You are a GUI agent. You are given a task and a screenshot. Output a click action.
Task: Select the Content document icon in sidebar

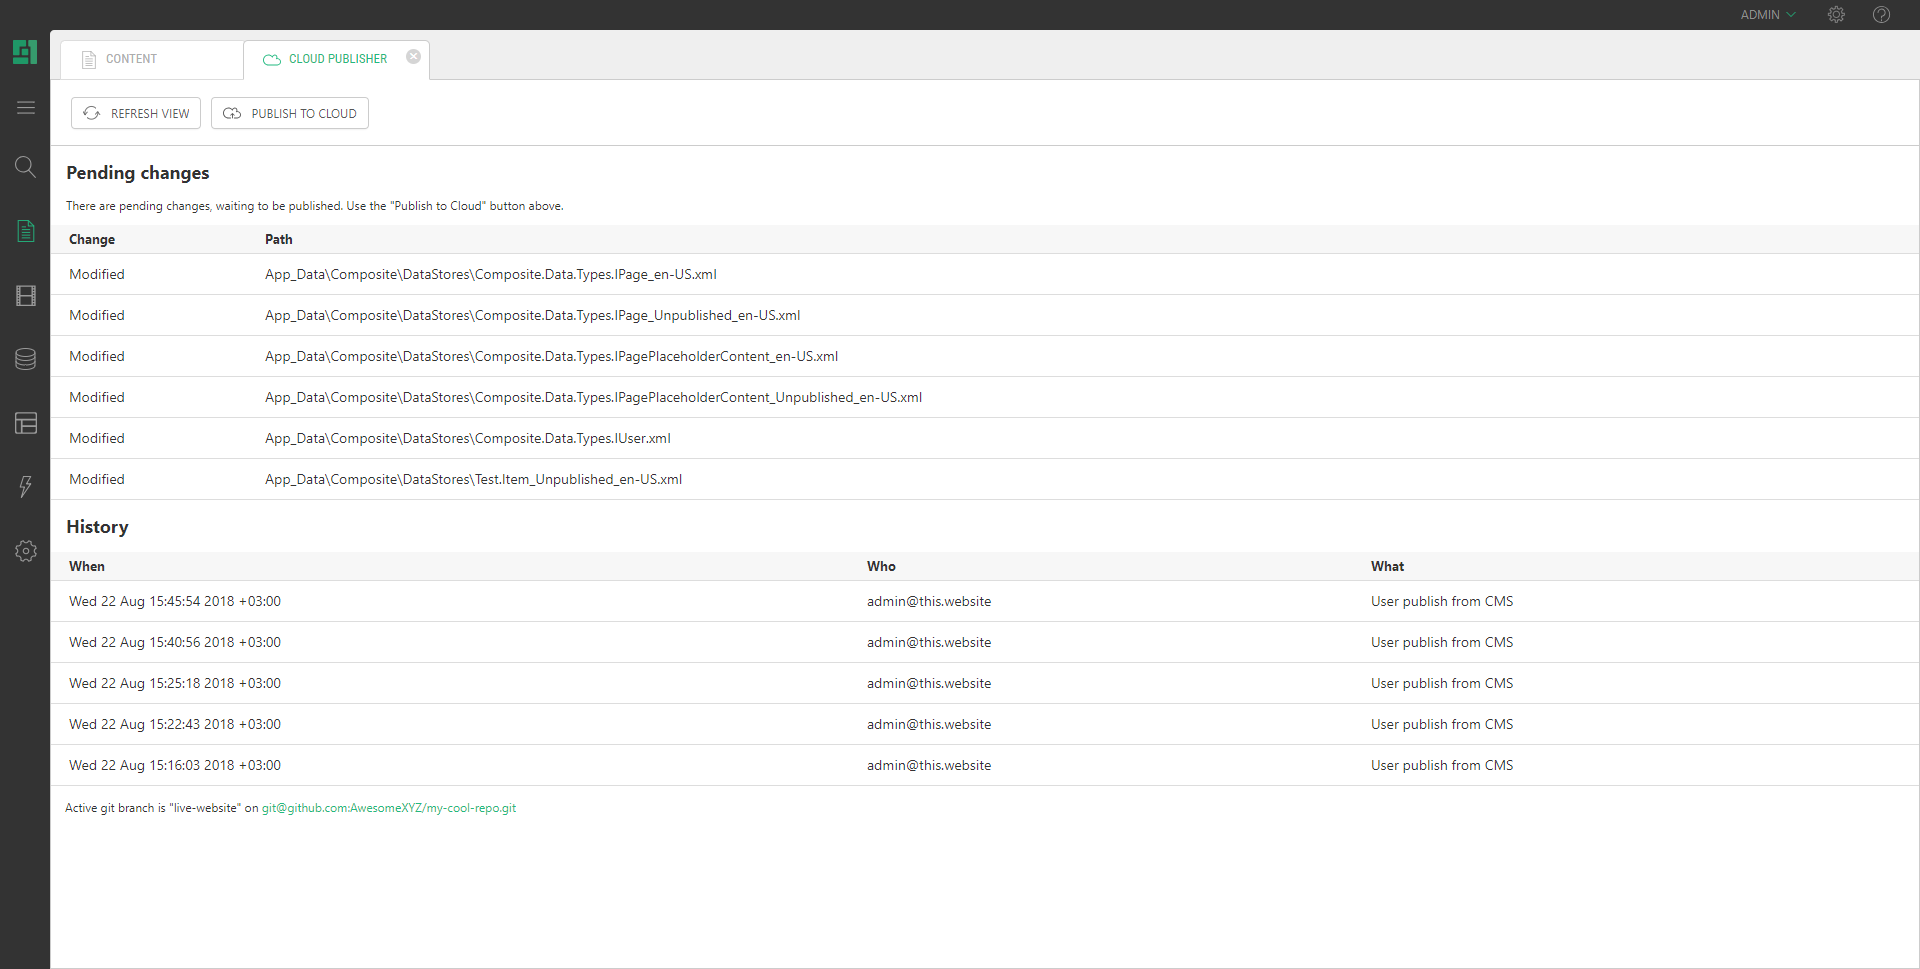tap(26, 231)
